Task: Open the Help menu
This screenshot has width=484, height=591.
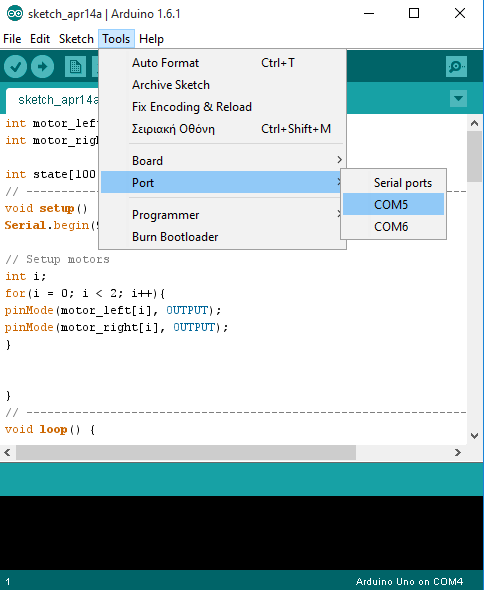Action: (151, 39)
